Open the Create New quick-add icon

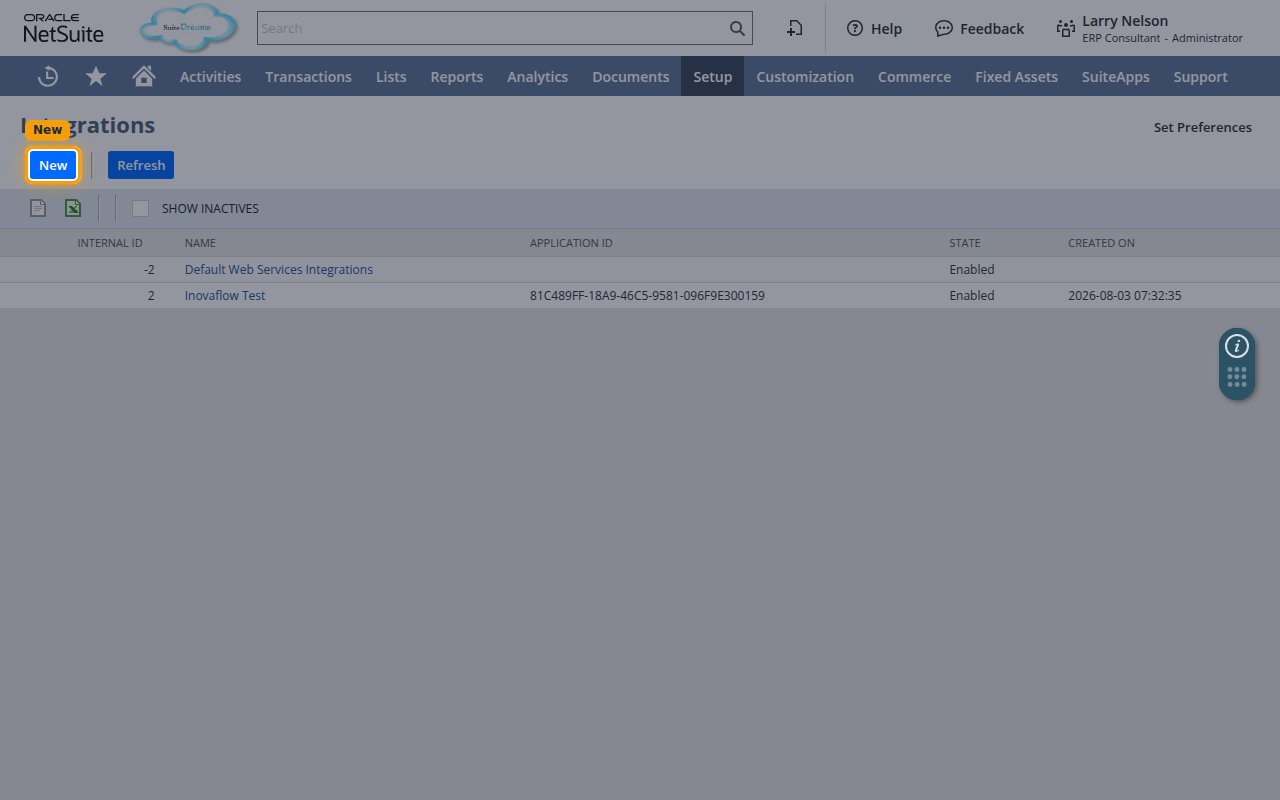coord(795,28)
